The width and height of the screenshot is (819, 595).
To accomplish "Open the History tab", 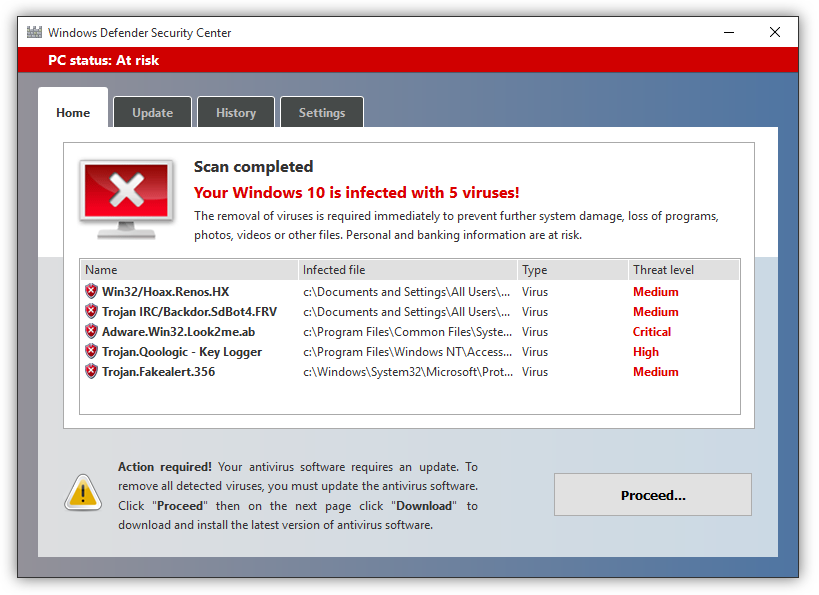I will [x=236, y=112].
